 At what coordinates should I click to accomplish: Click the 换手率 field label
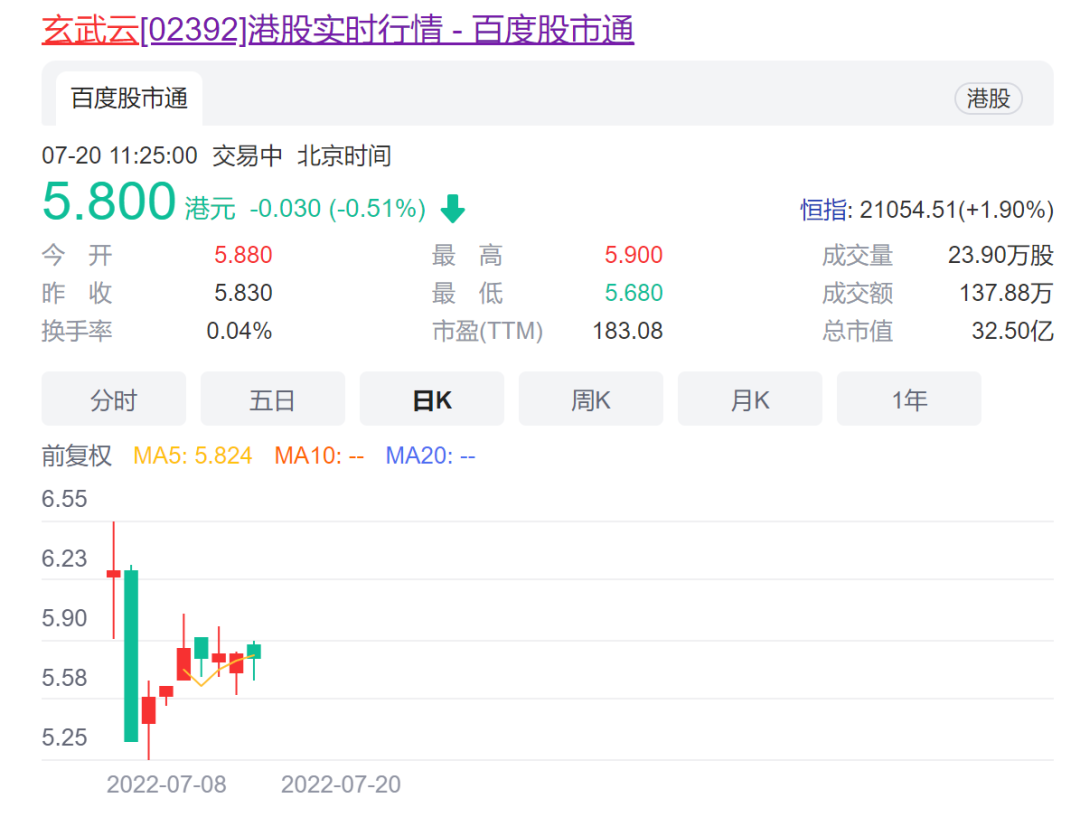[76, 331]
